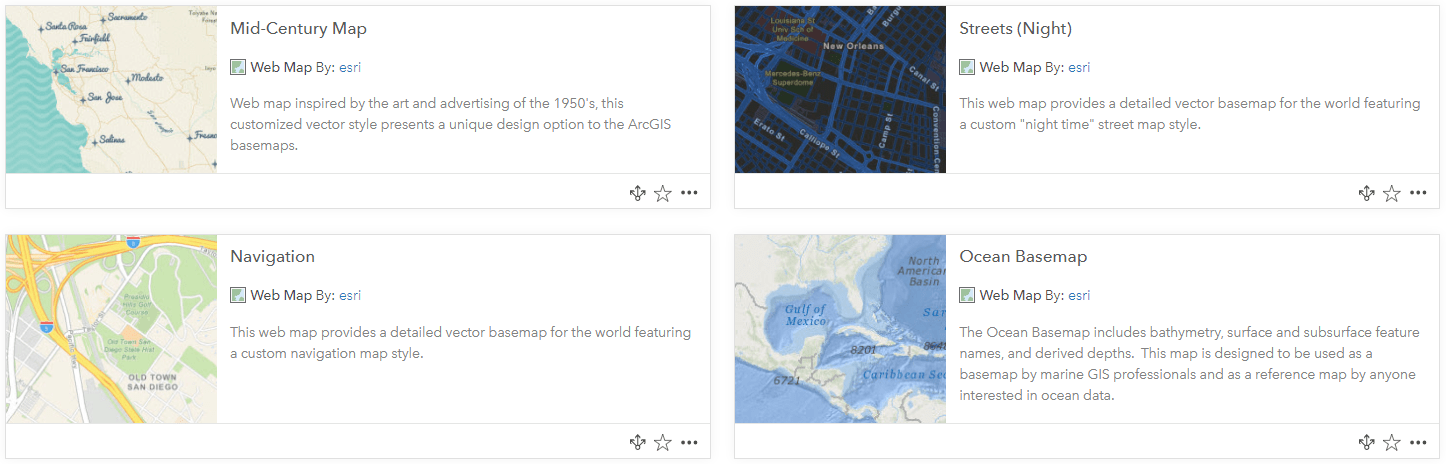Open the Navigation map thumbnail

[111, 329]
